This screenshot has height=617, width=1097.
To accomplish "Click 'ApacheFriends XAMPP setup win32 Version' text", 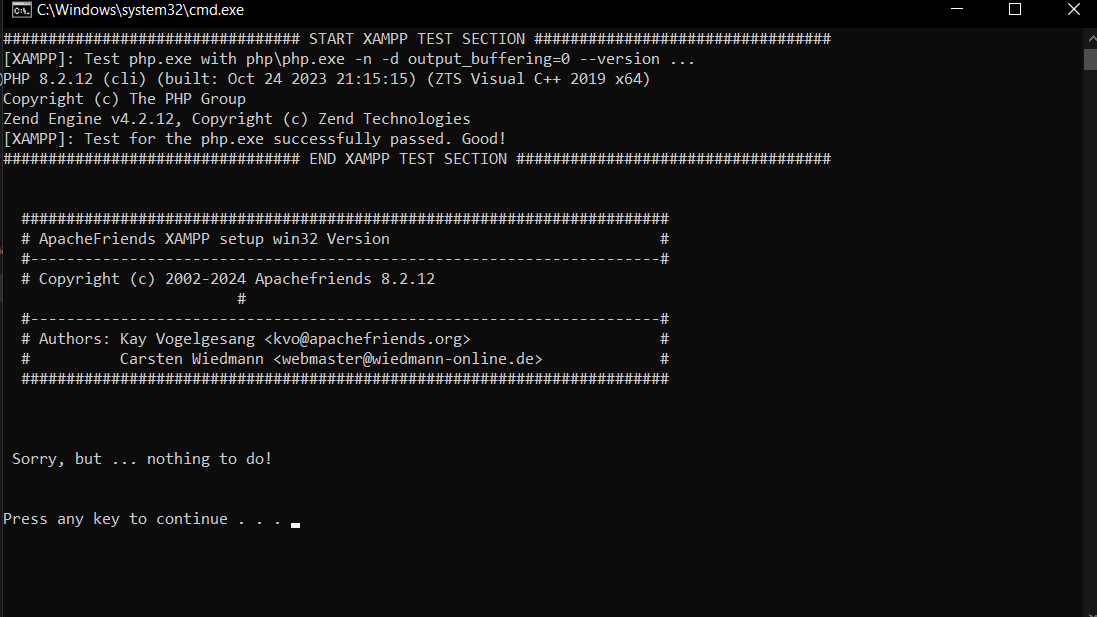I will 214,239.
